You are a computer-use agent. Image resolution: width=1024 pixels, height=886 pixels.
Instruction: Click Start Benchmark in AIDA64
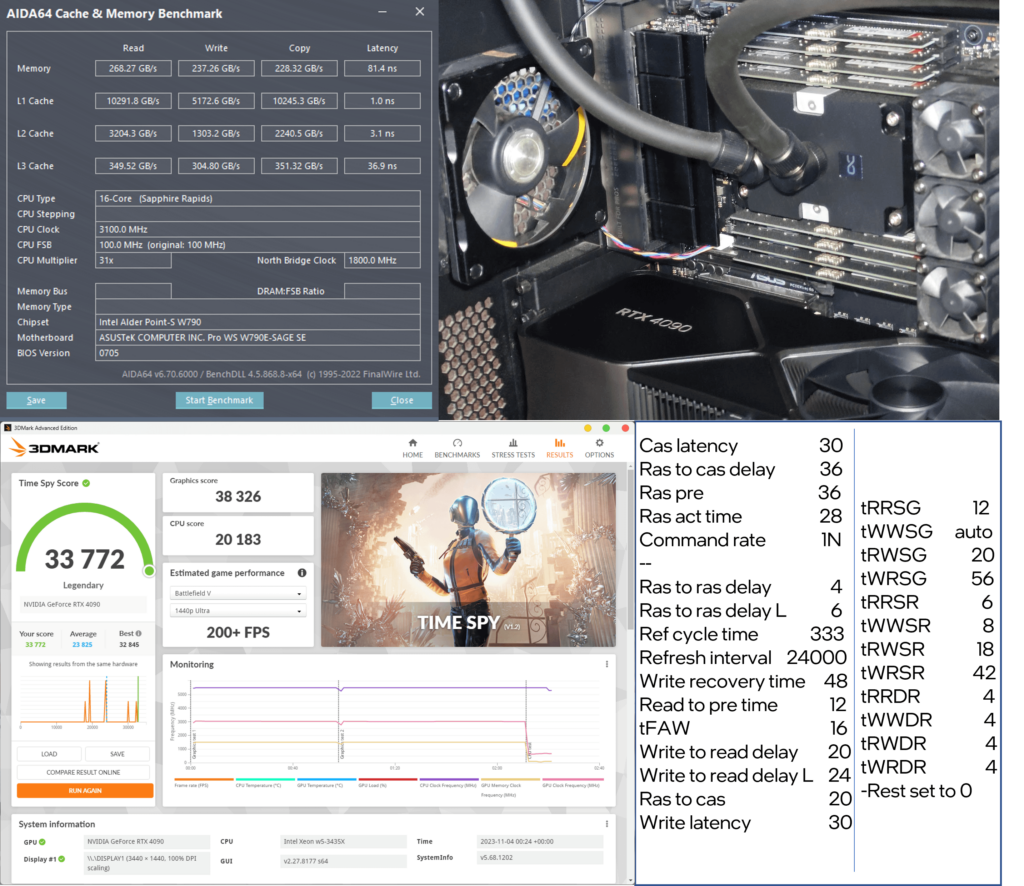[219, 400]
